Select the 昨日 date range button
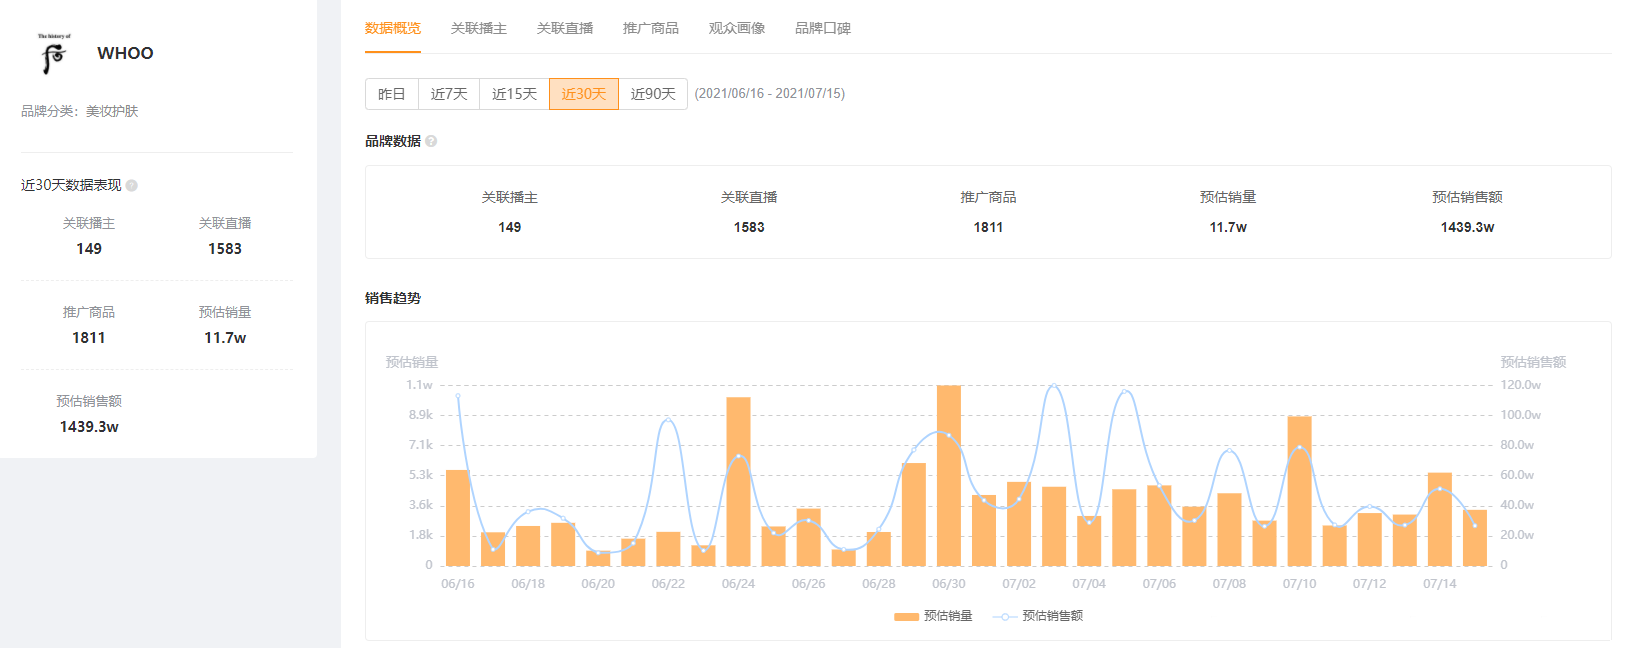The image size is (1636, 648). coord(392,94)
